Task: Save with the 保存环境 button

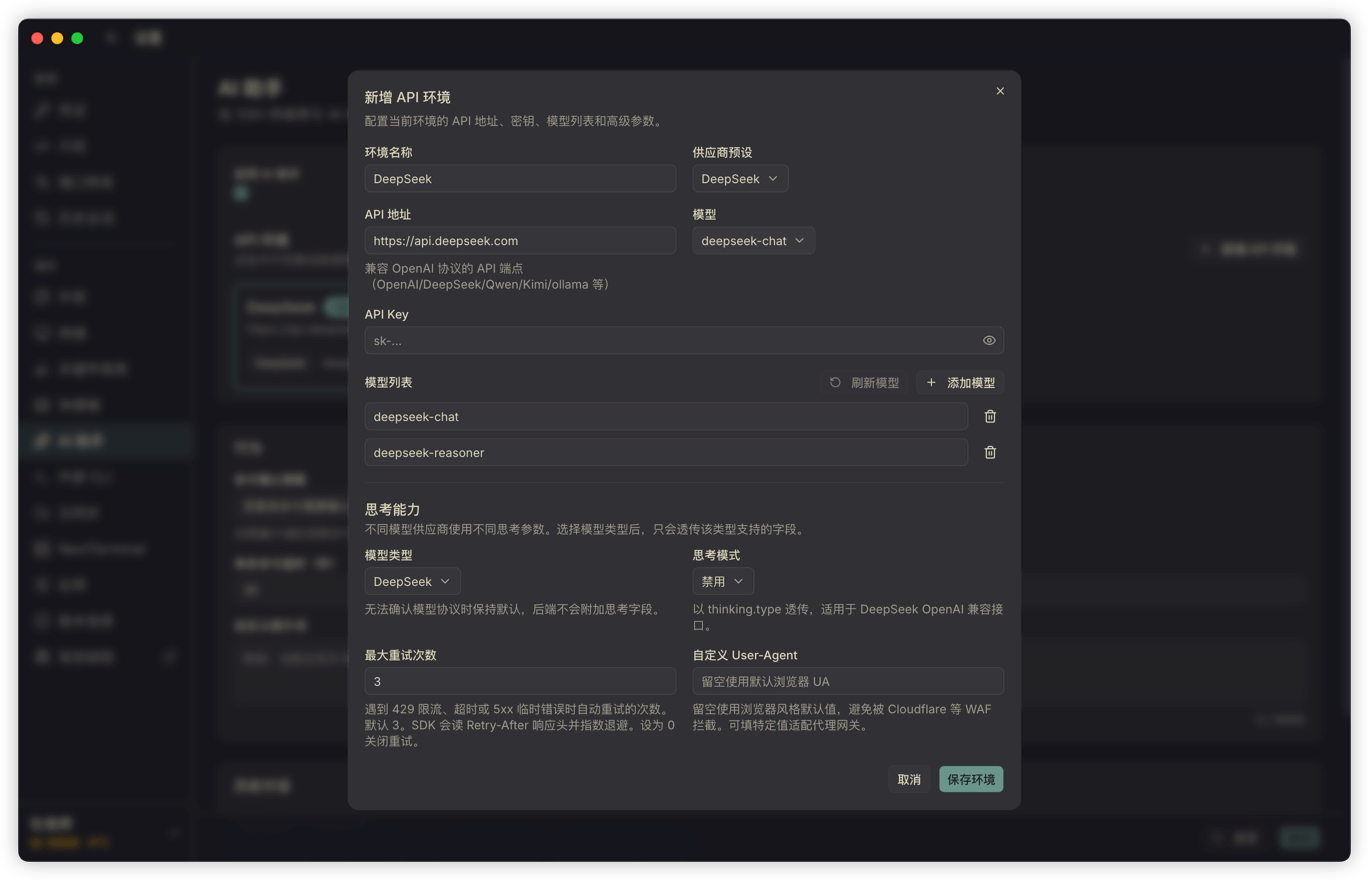Action: [x=971, y=780]
